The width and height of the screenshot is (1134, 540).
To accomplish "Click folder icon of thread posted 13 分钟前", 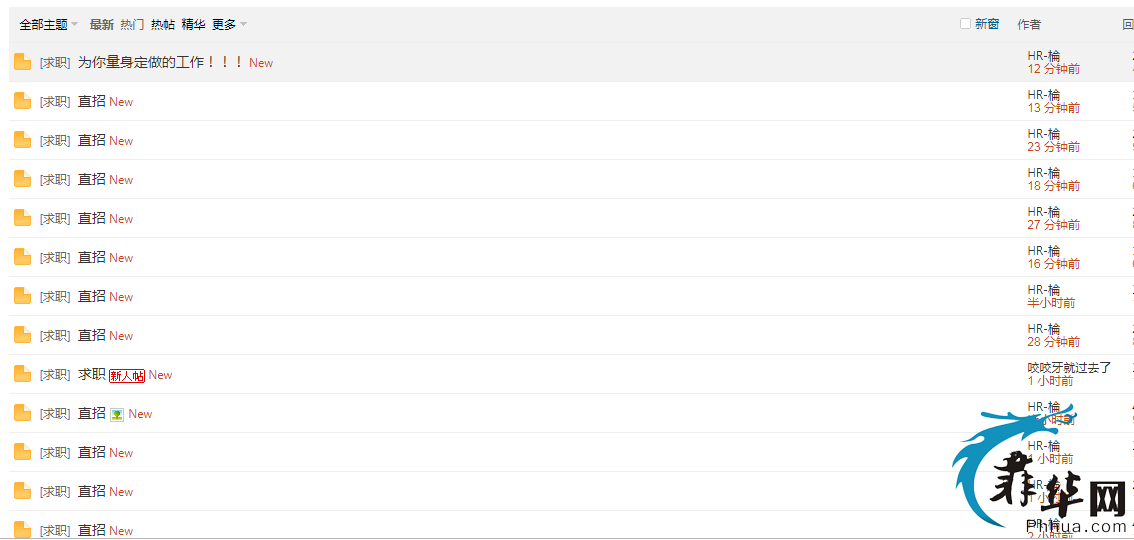I will (22, 101).
